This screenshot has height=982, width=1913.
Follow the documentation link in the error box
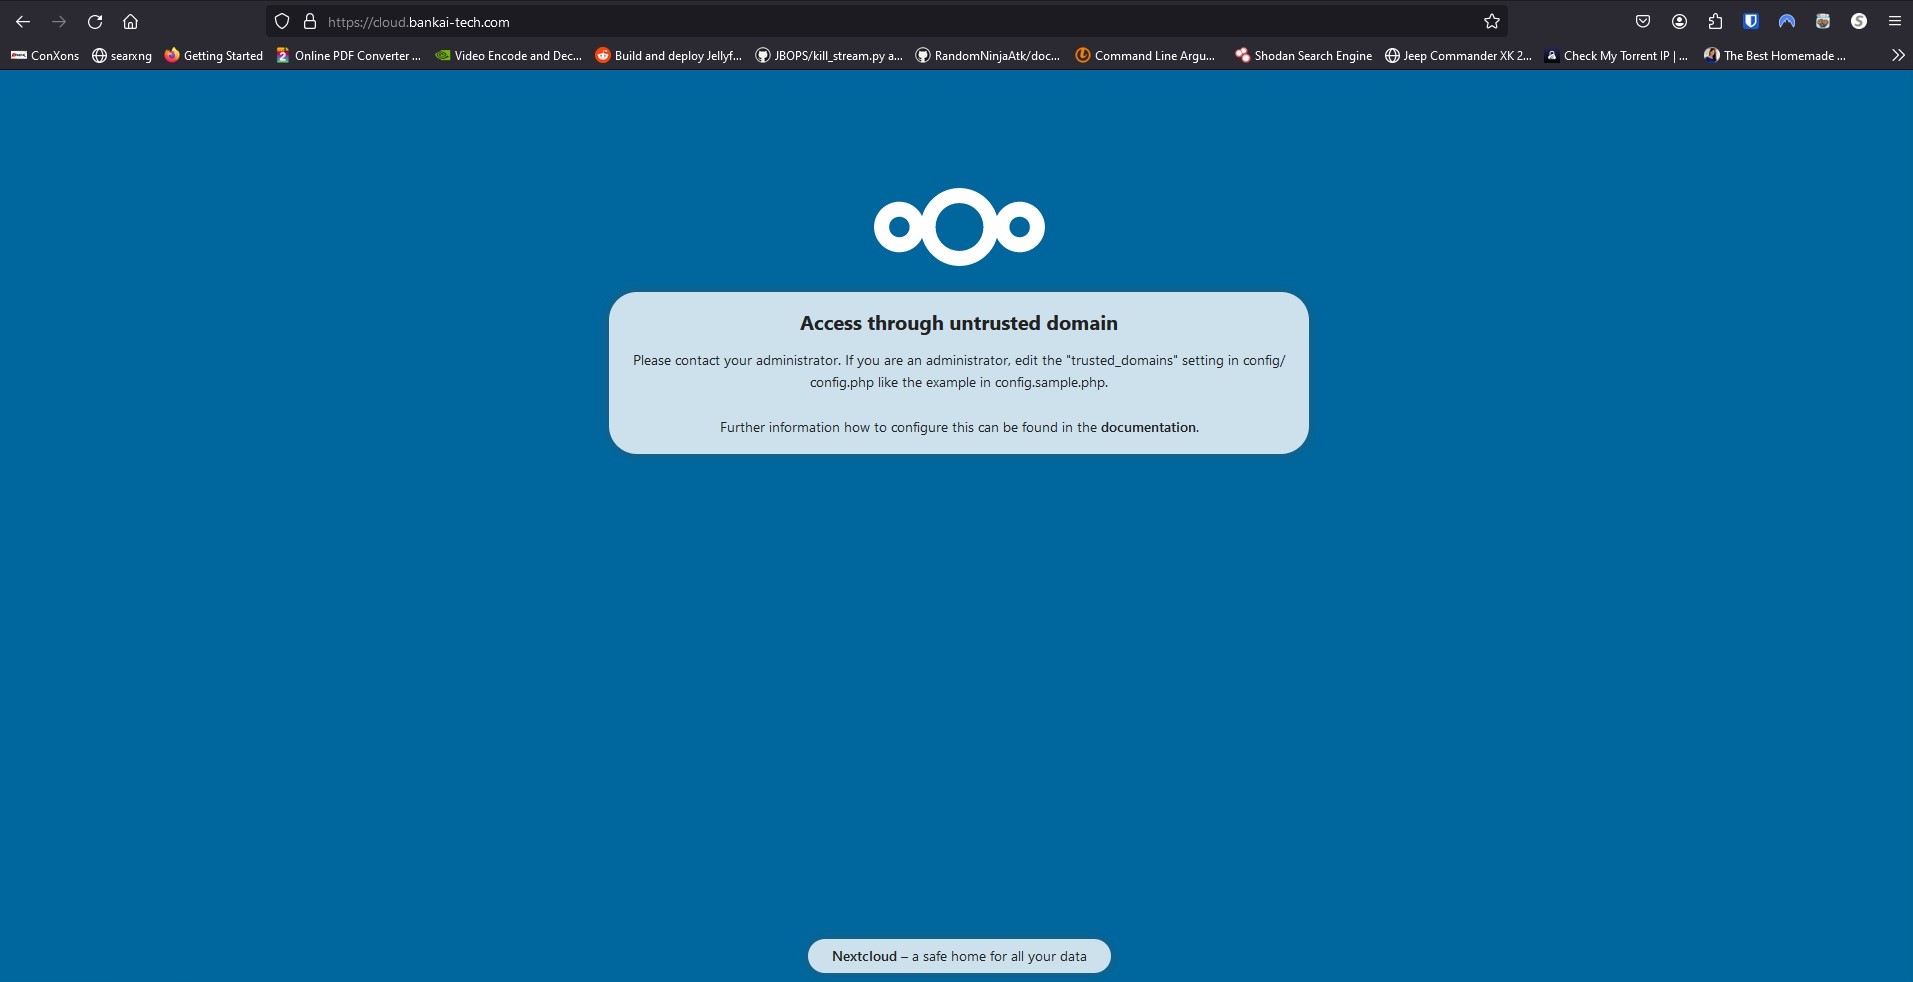coord(1148,427)
